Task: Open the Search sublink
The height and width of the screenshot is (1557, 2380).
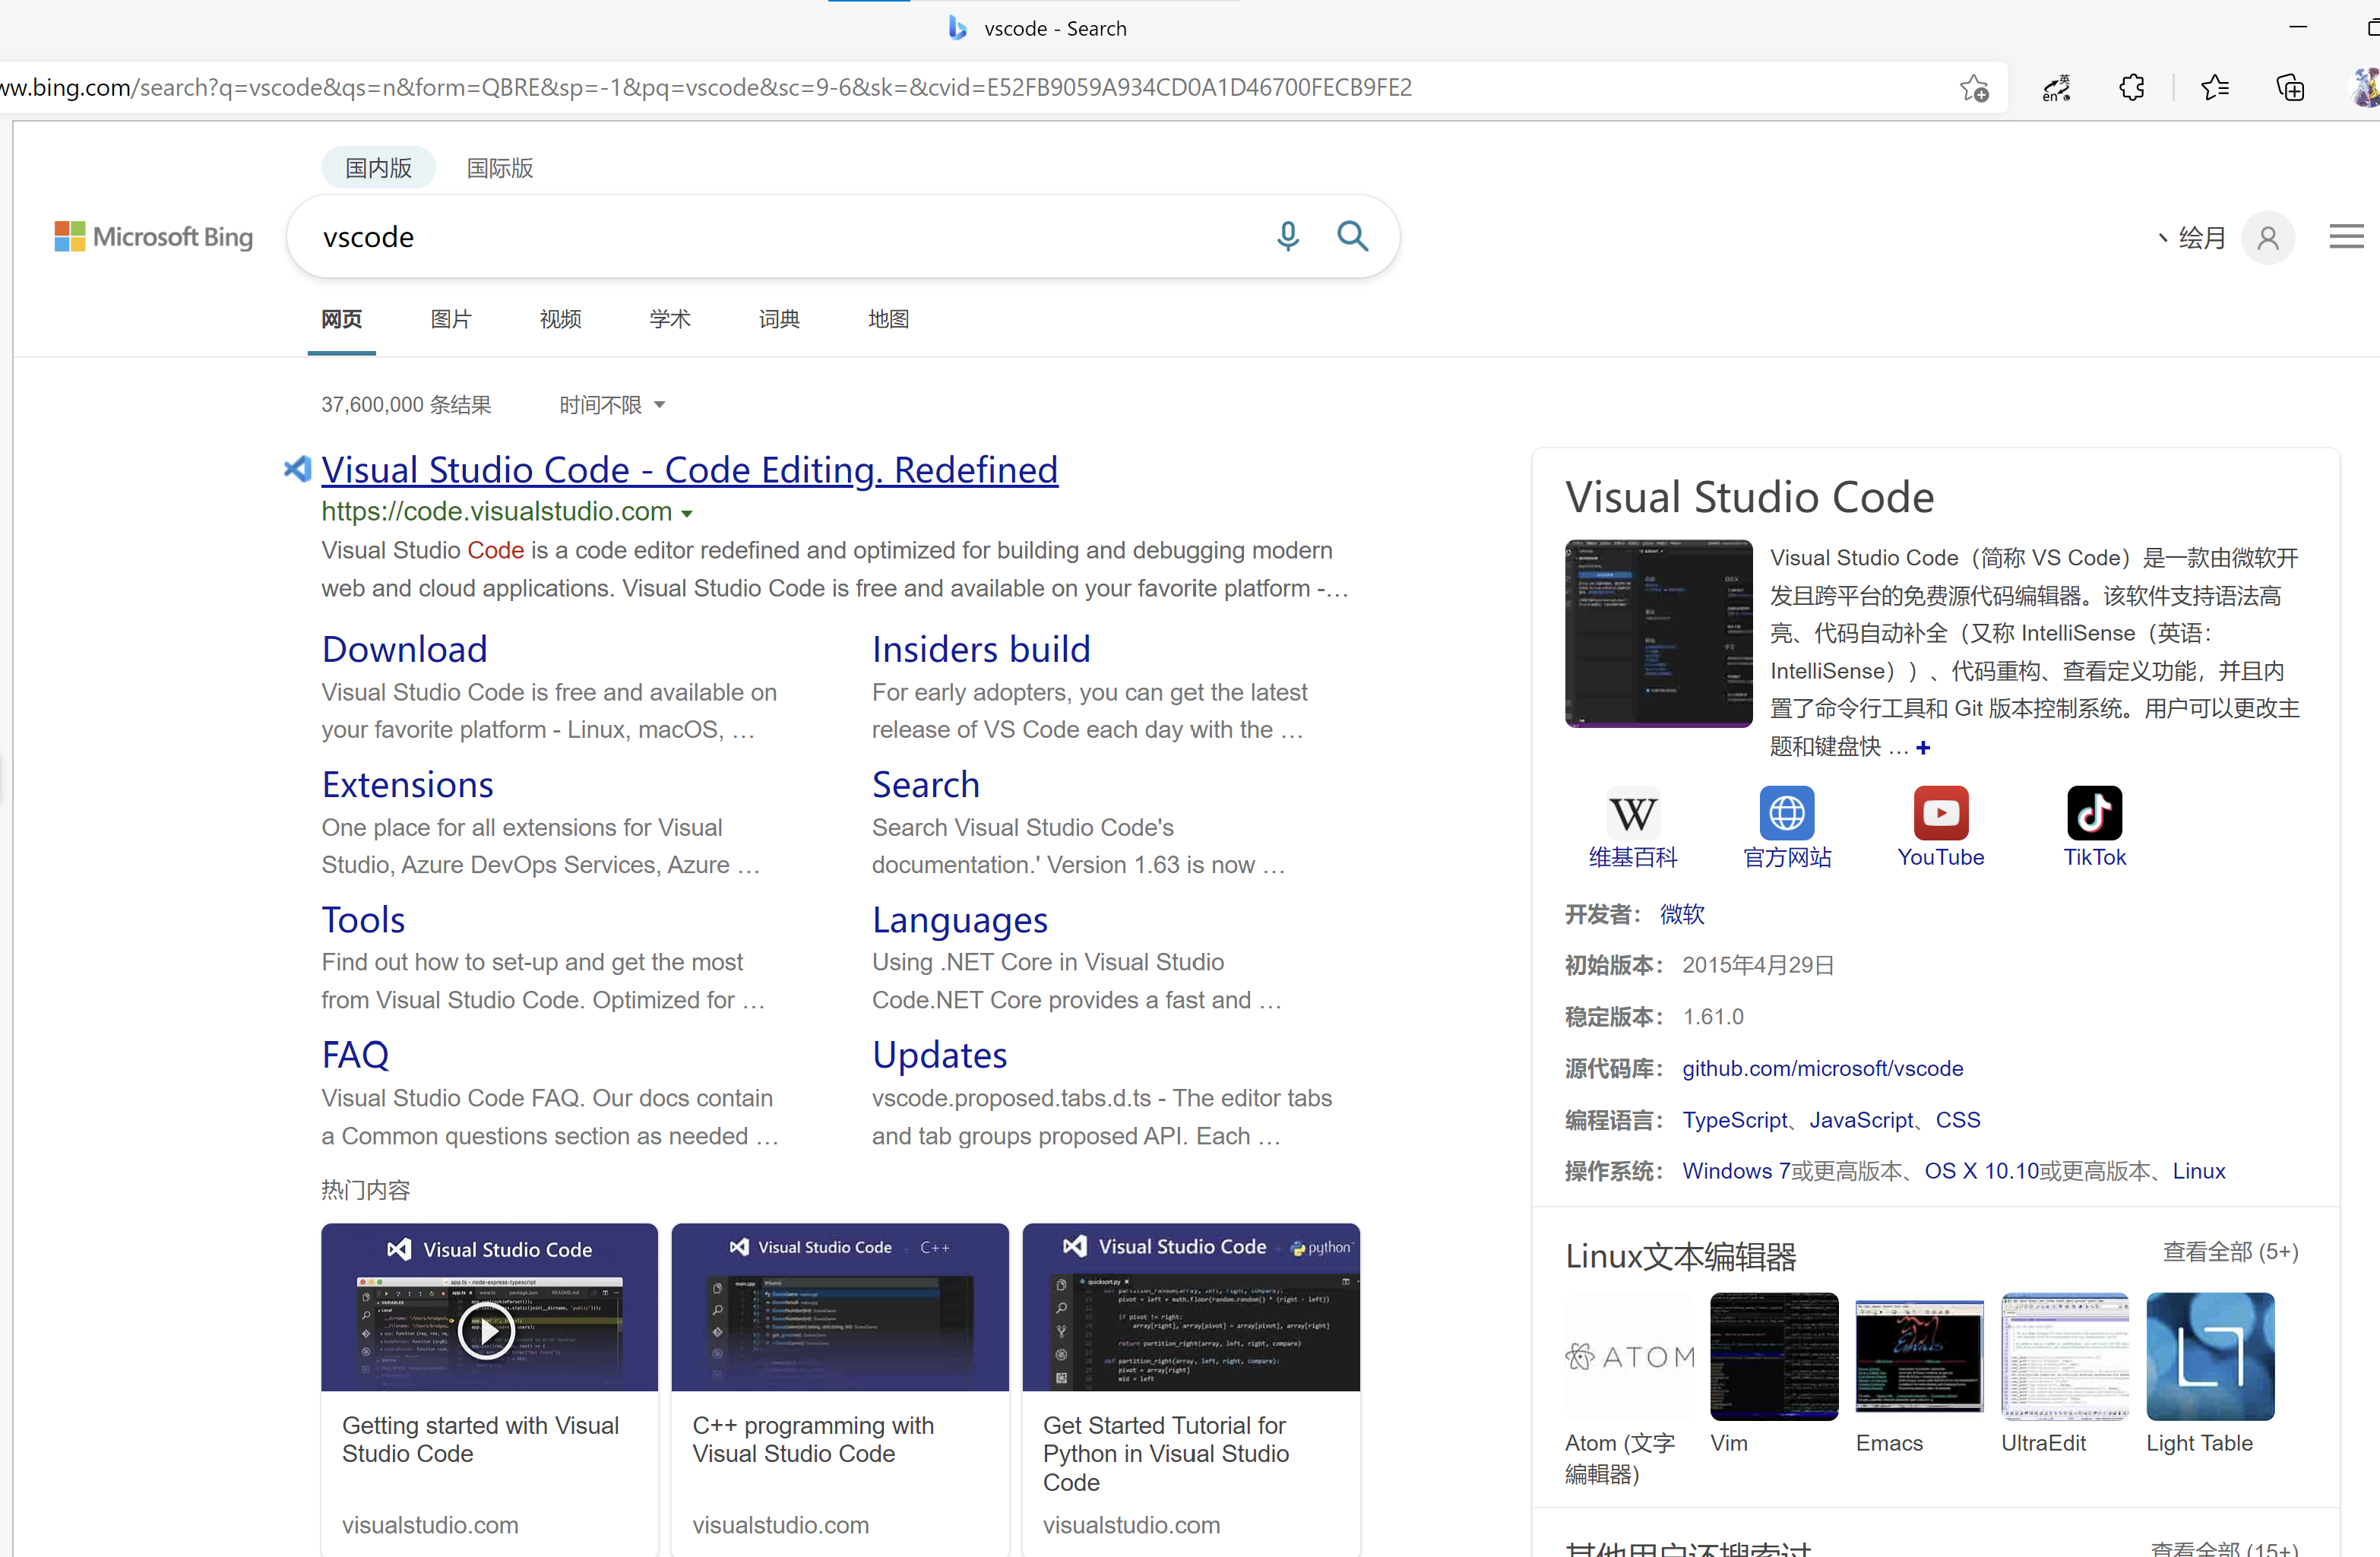Action: 926,785
